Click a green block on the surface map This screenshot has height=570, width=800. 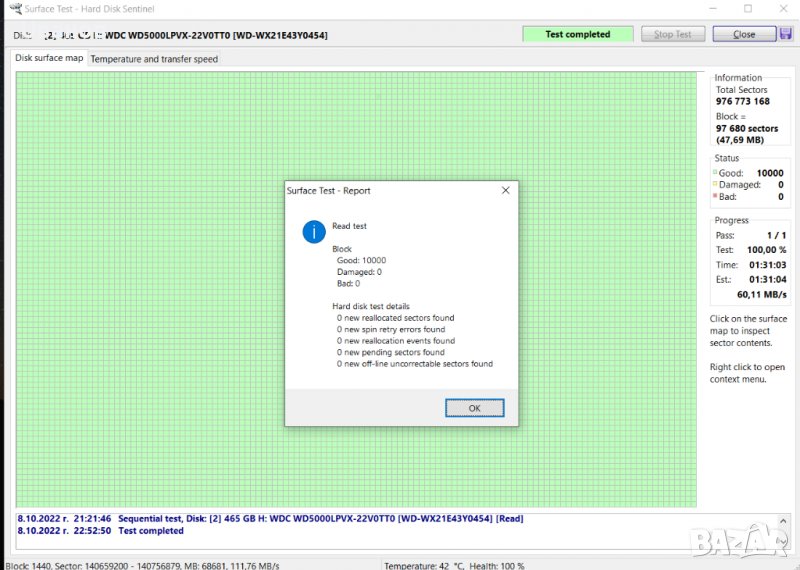click(150, 250)
